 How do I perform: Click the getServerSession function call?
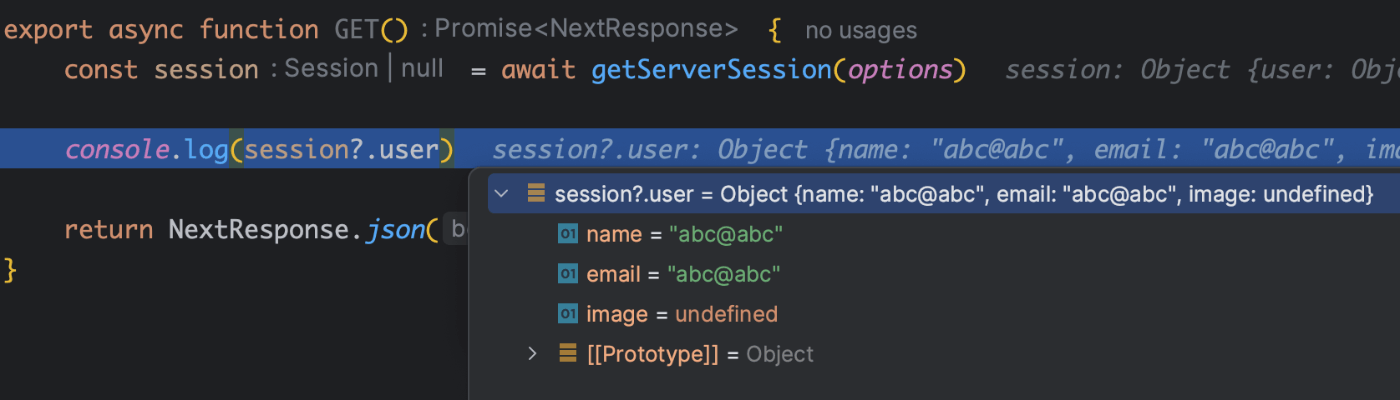712,70
